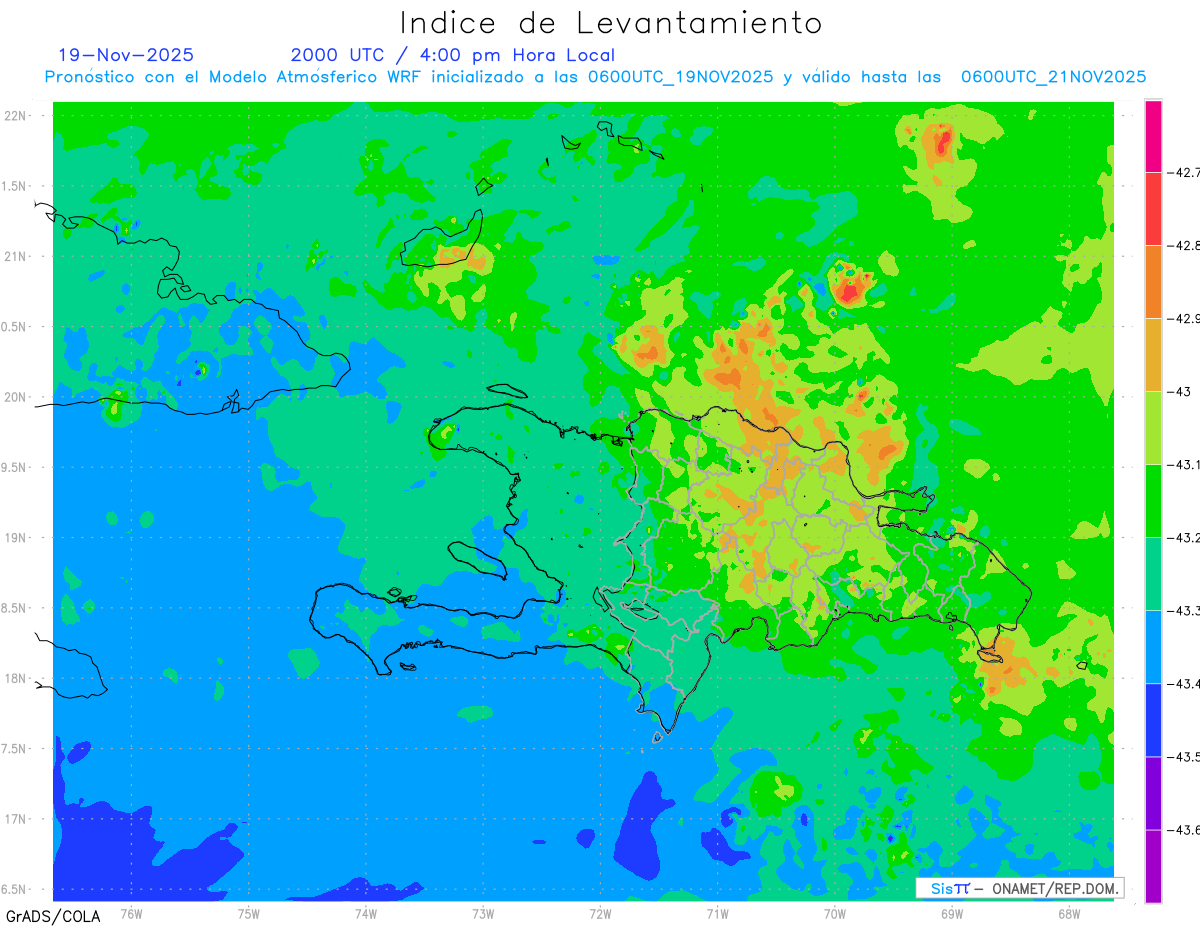Select the date text "19-Nov-2025"

pyautogui.click(x=126, y=55)
